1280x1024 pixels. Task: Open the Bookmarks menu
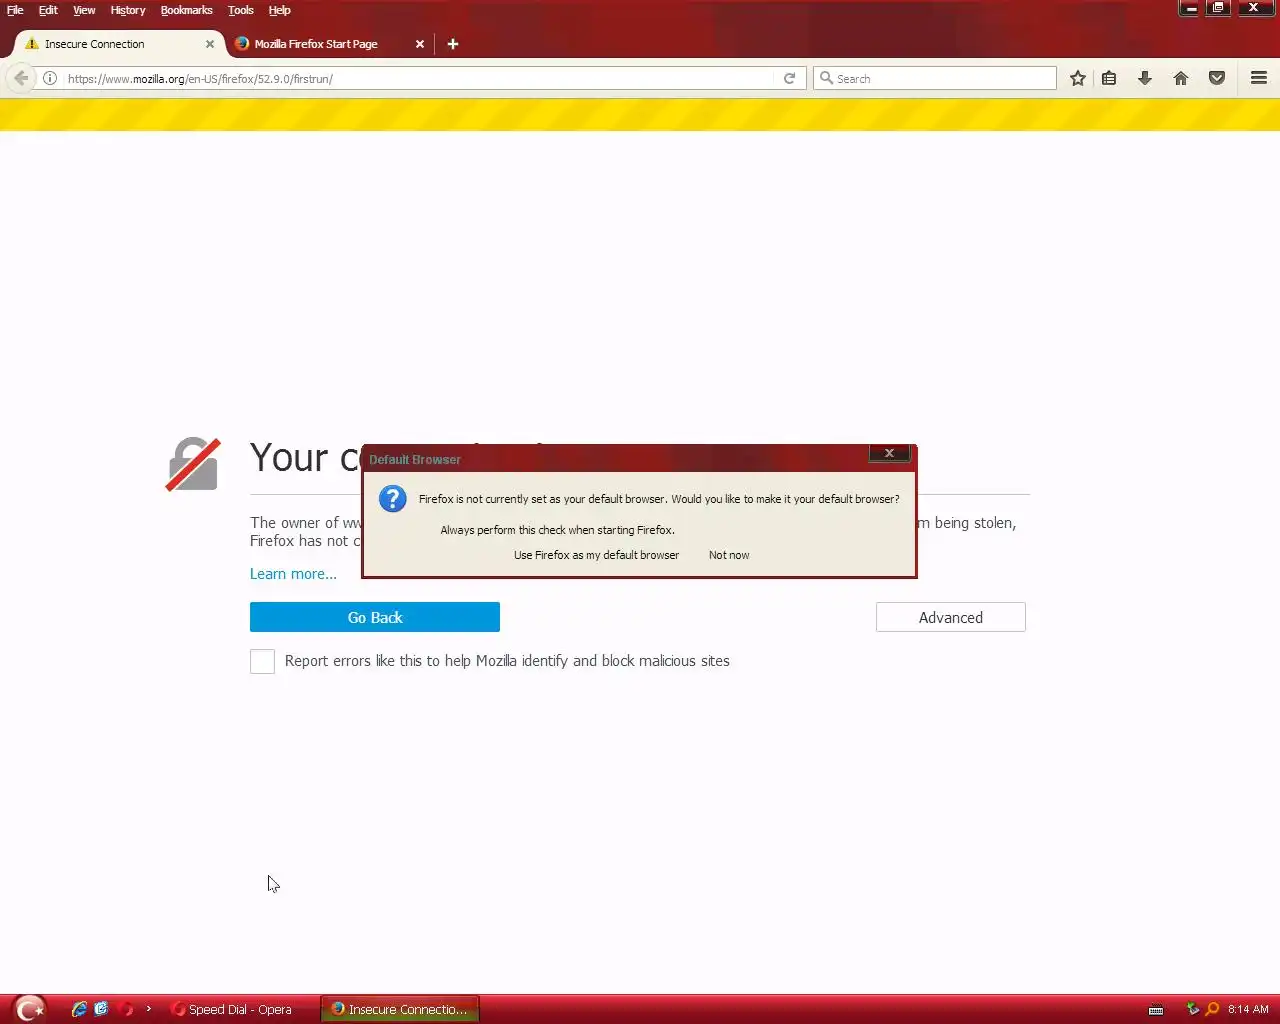point(187,10)
